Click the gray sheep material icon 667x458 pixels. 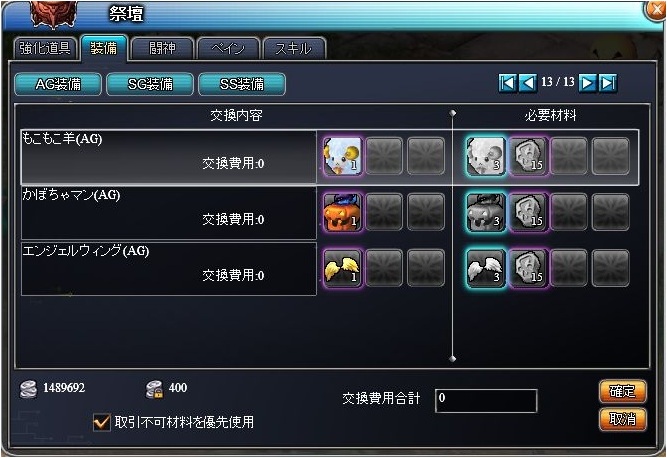tap(485, 156)
